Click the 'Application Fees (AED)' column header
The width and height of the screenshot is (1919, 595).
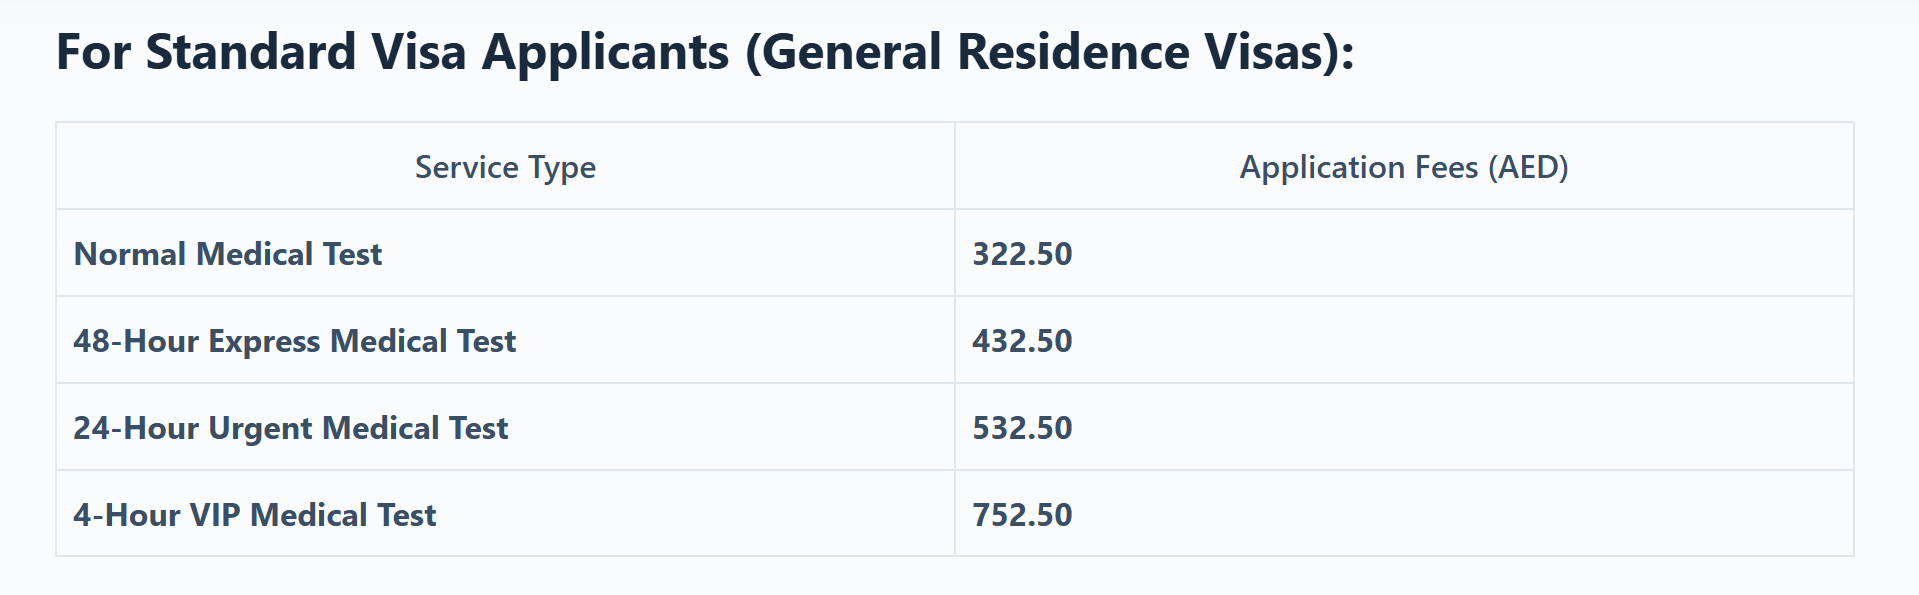pyautogui.click(x=1403, y=167)
